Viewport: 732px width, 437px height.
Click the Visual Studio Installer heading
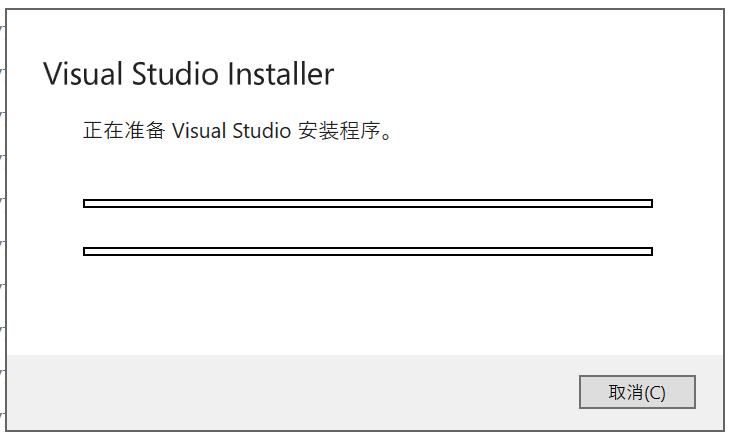click(189, 74)
